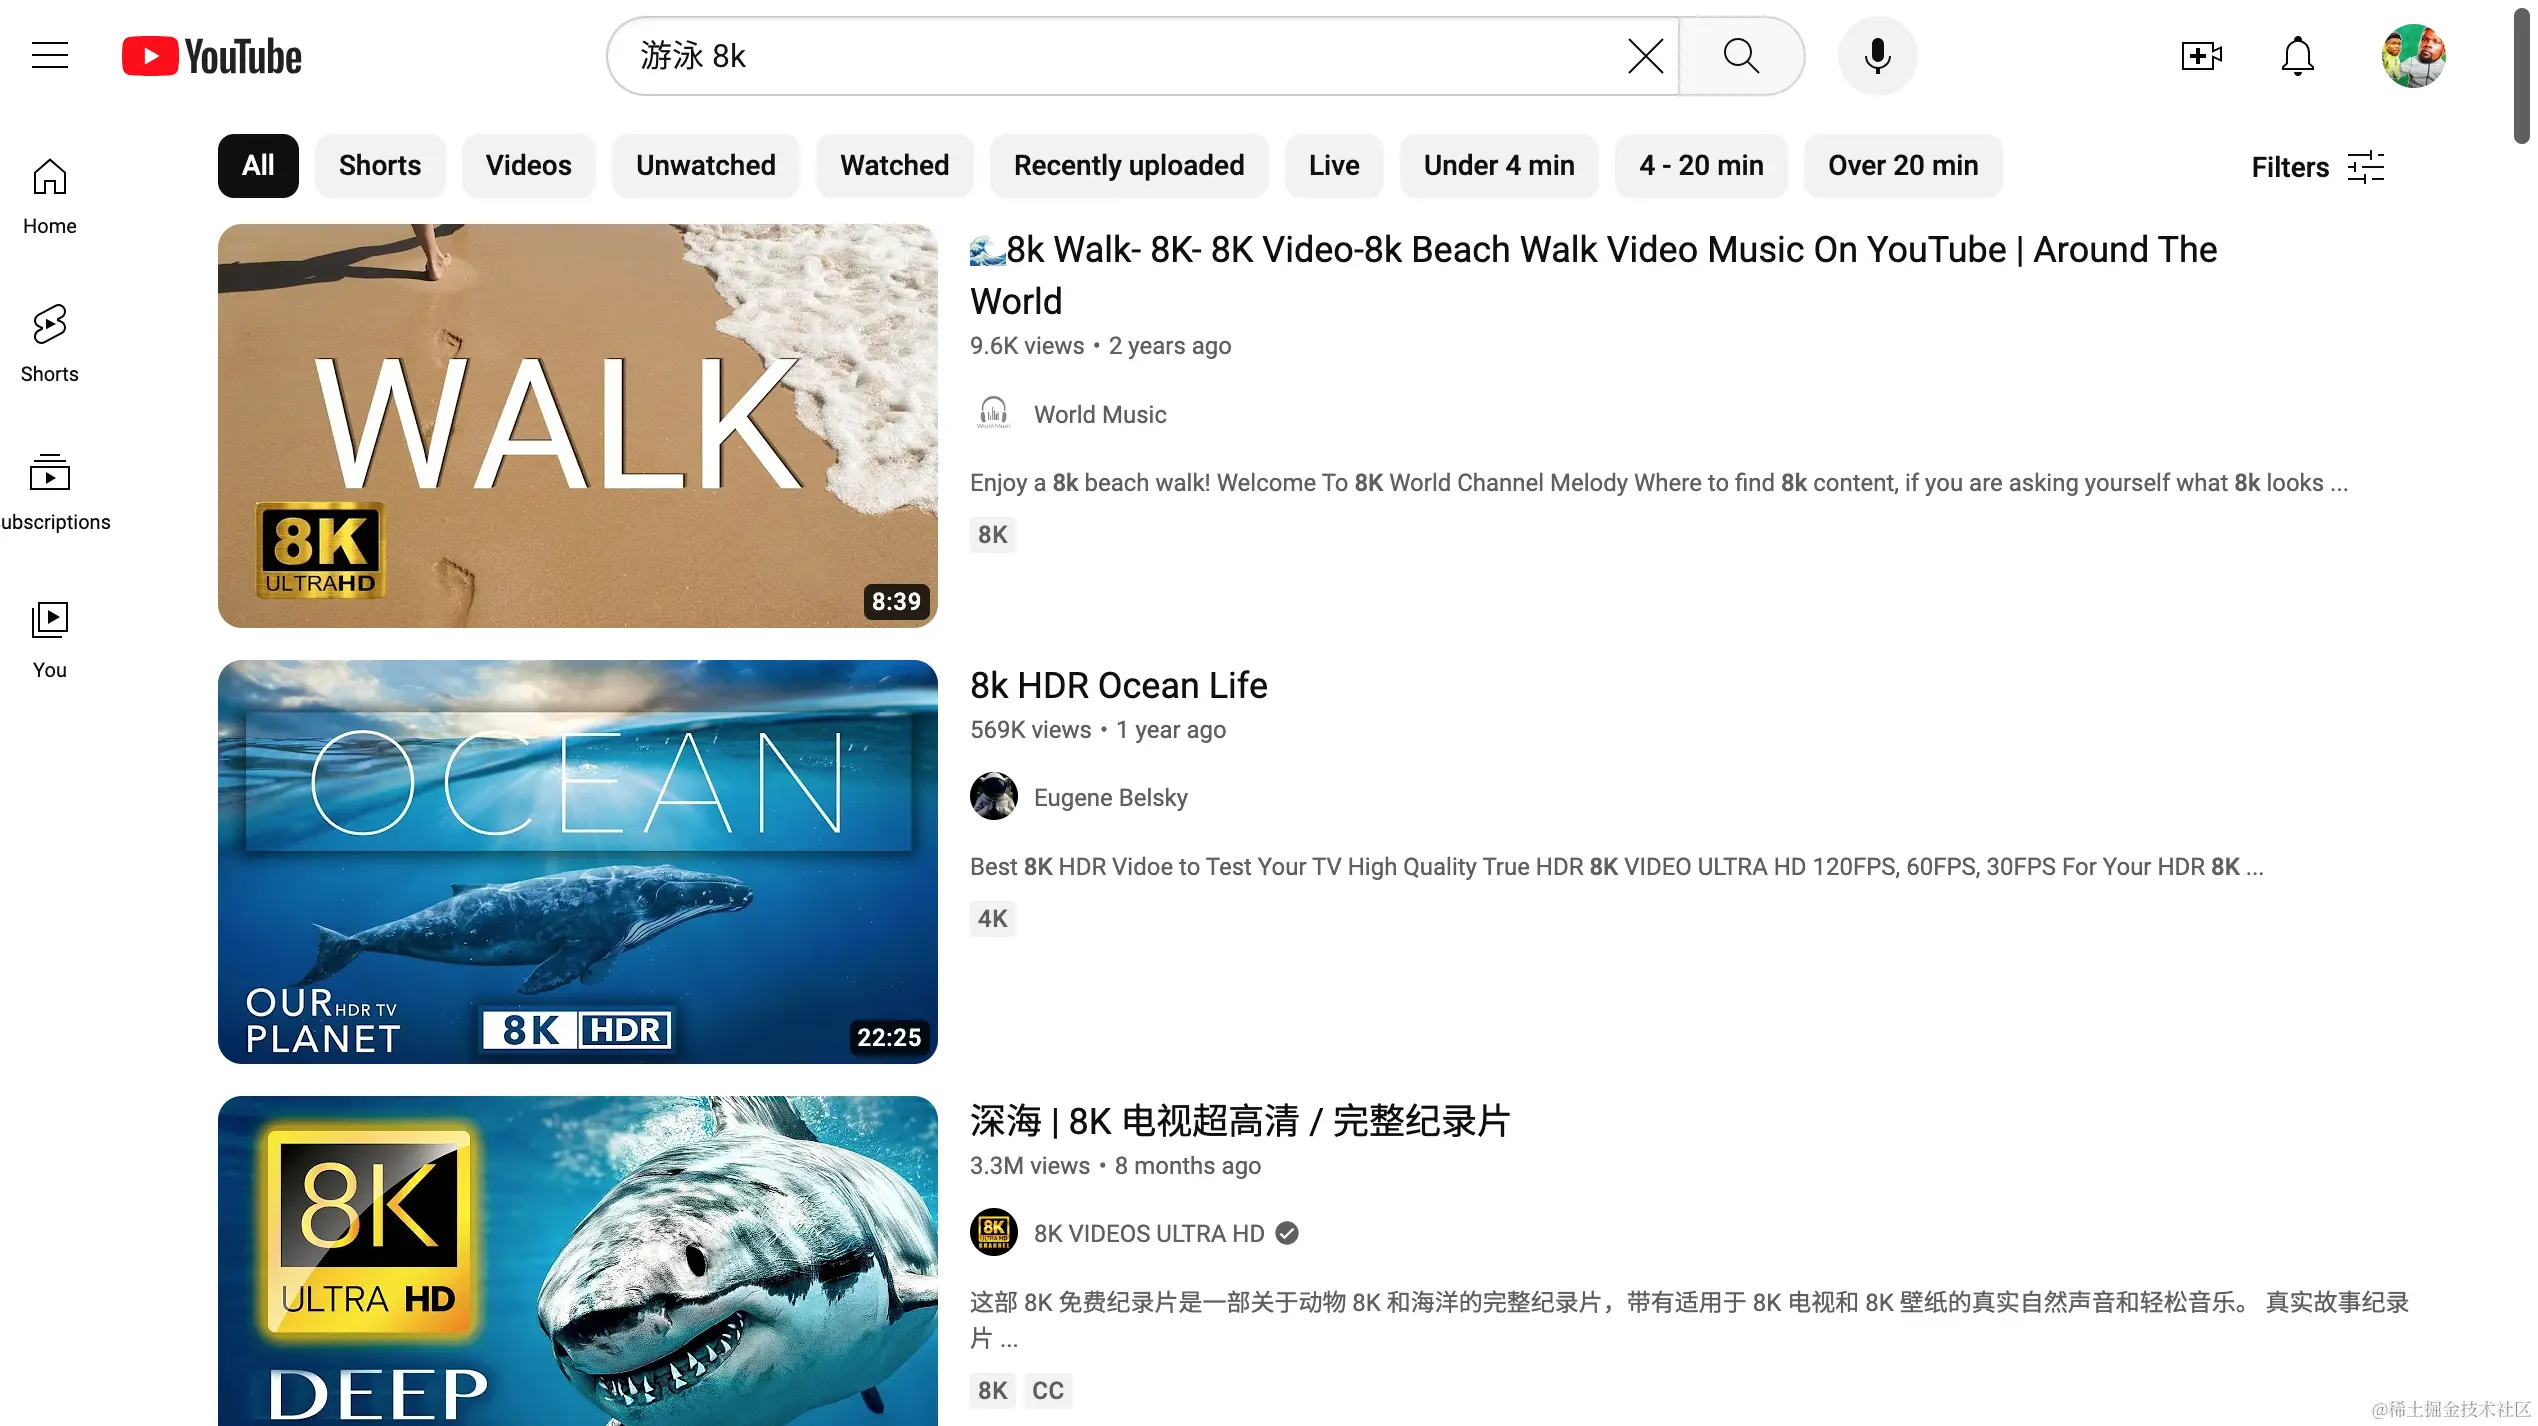This screenshot has height=1426, width=2538.
Task: Click the YouTube logo
Action: (212, 56)
